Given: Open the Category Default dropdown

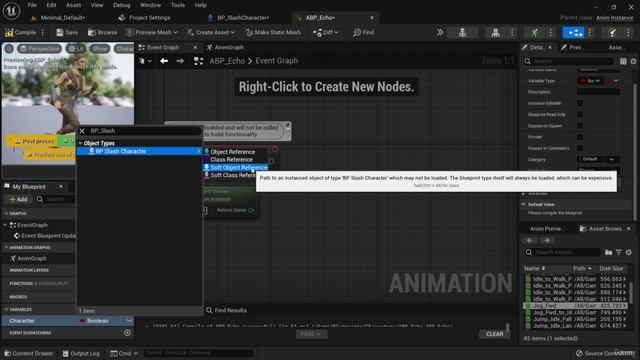Looking at the screenshot, I should pos(598,159).
